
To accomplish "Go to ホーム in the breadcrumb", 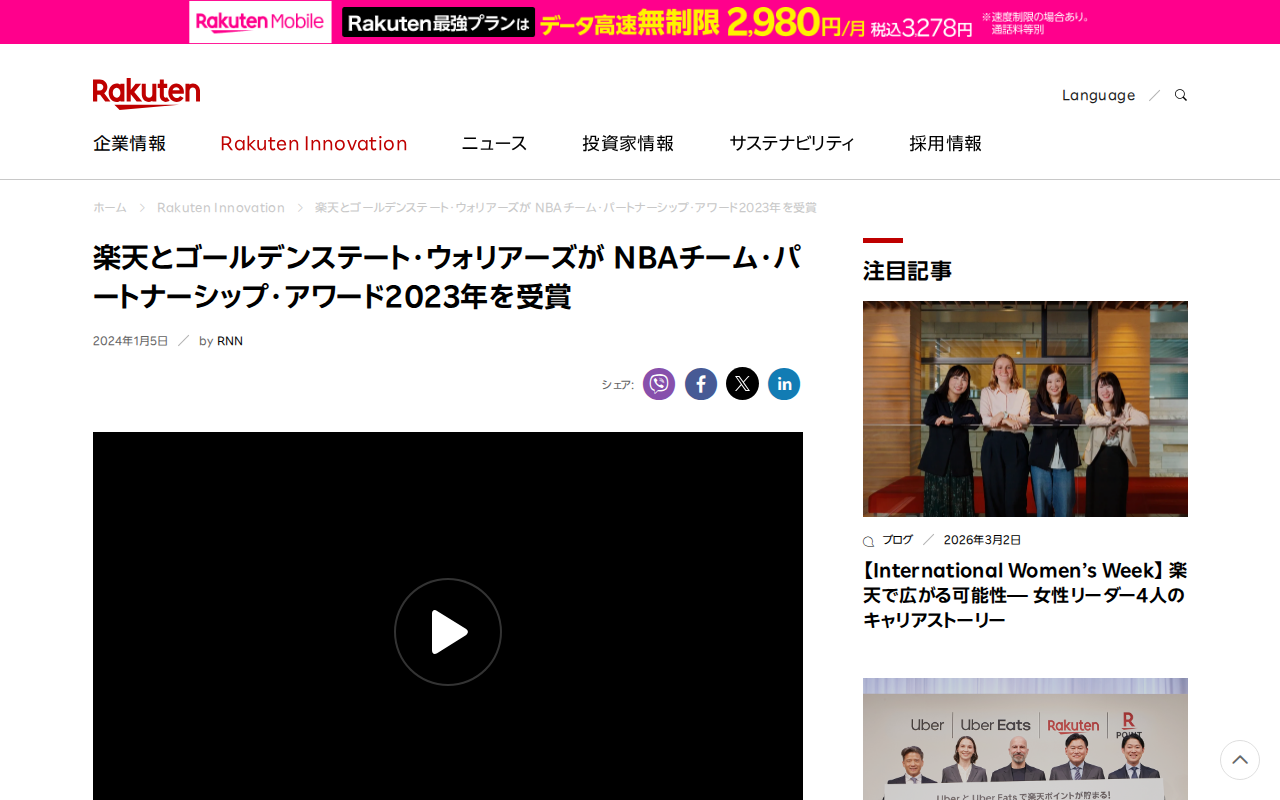I will click(x=110, y=208).
